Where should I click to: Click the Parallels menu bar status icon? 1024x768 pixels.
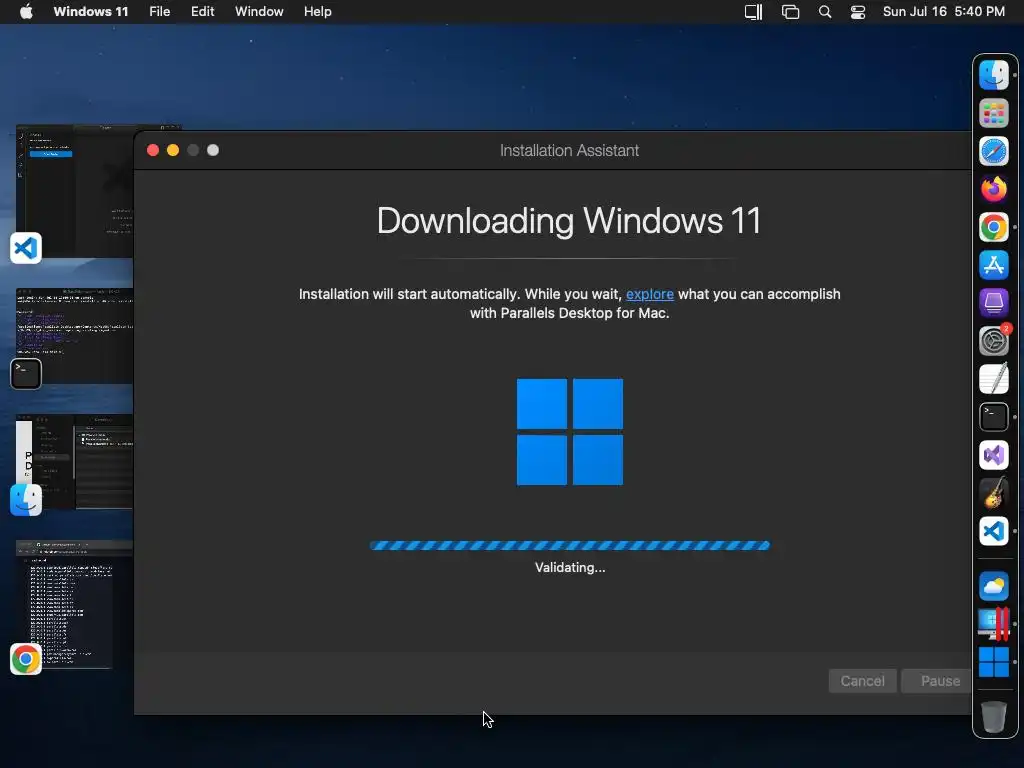tap(754, 12)
